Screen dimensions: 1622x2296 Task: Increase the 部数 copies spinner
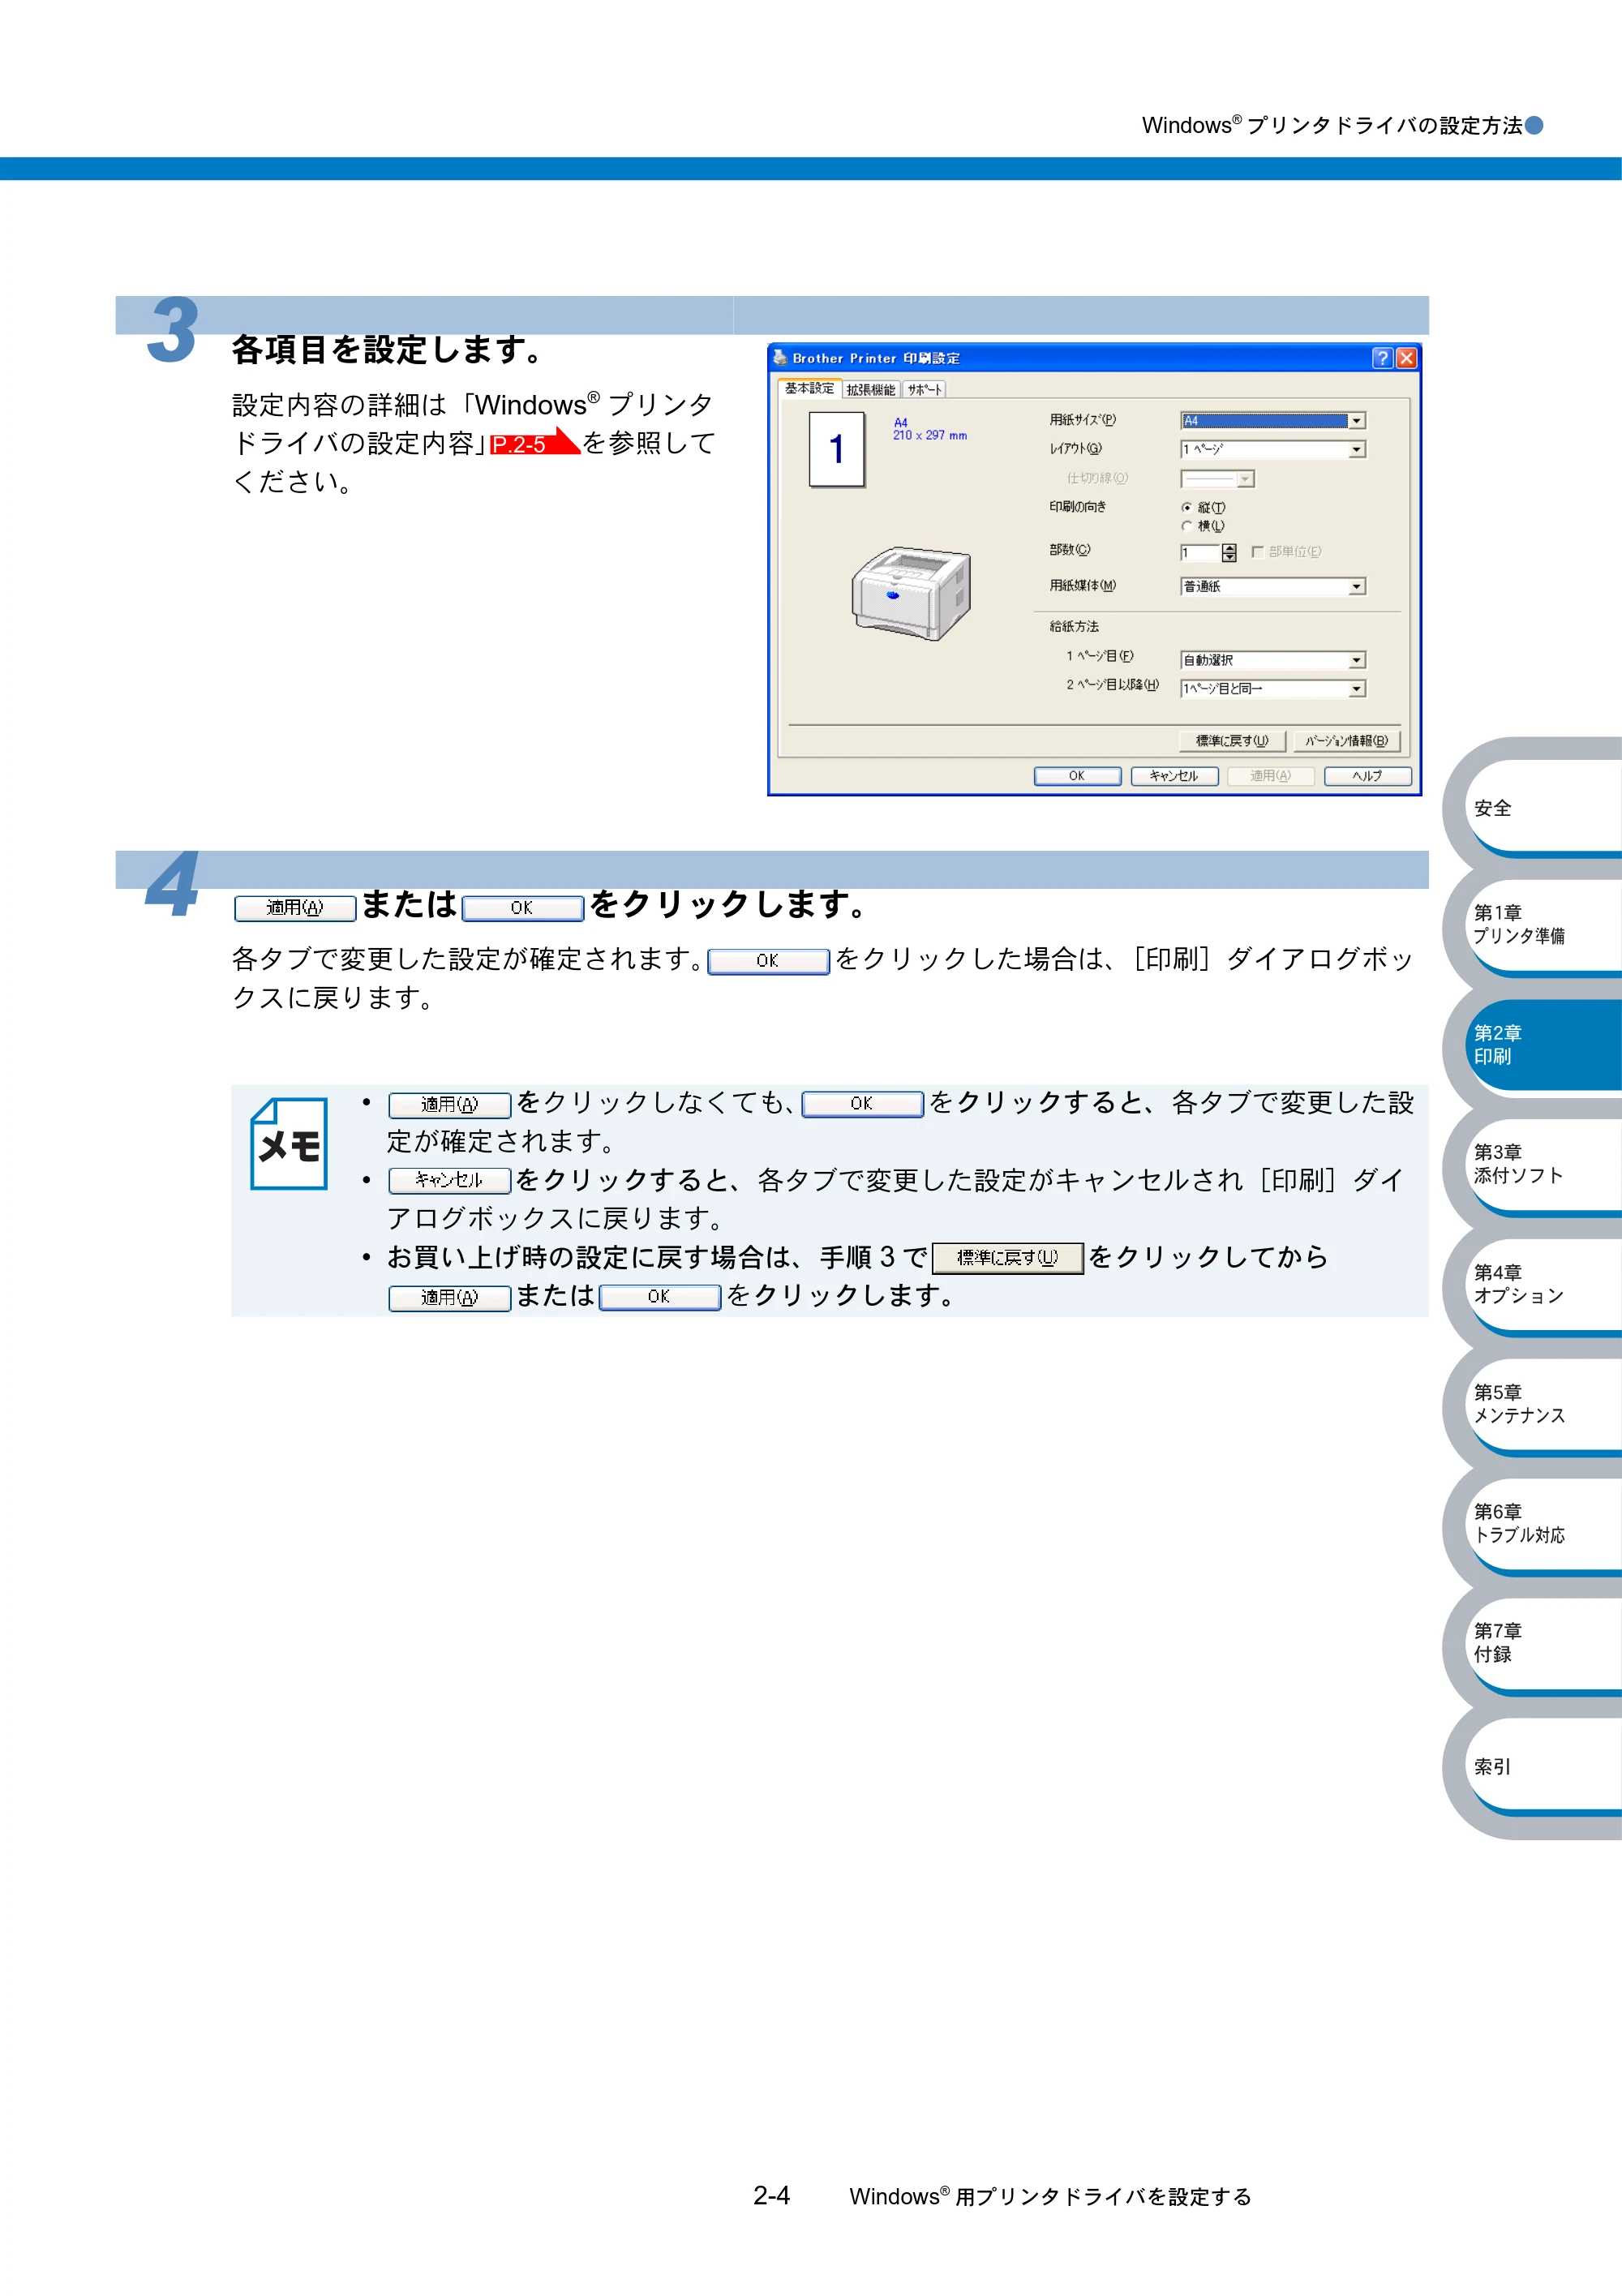(x=1229, y=548)
